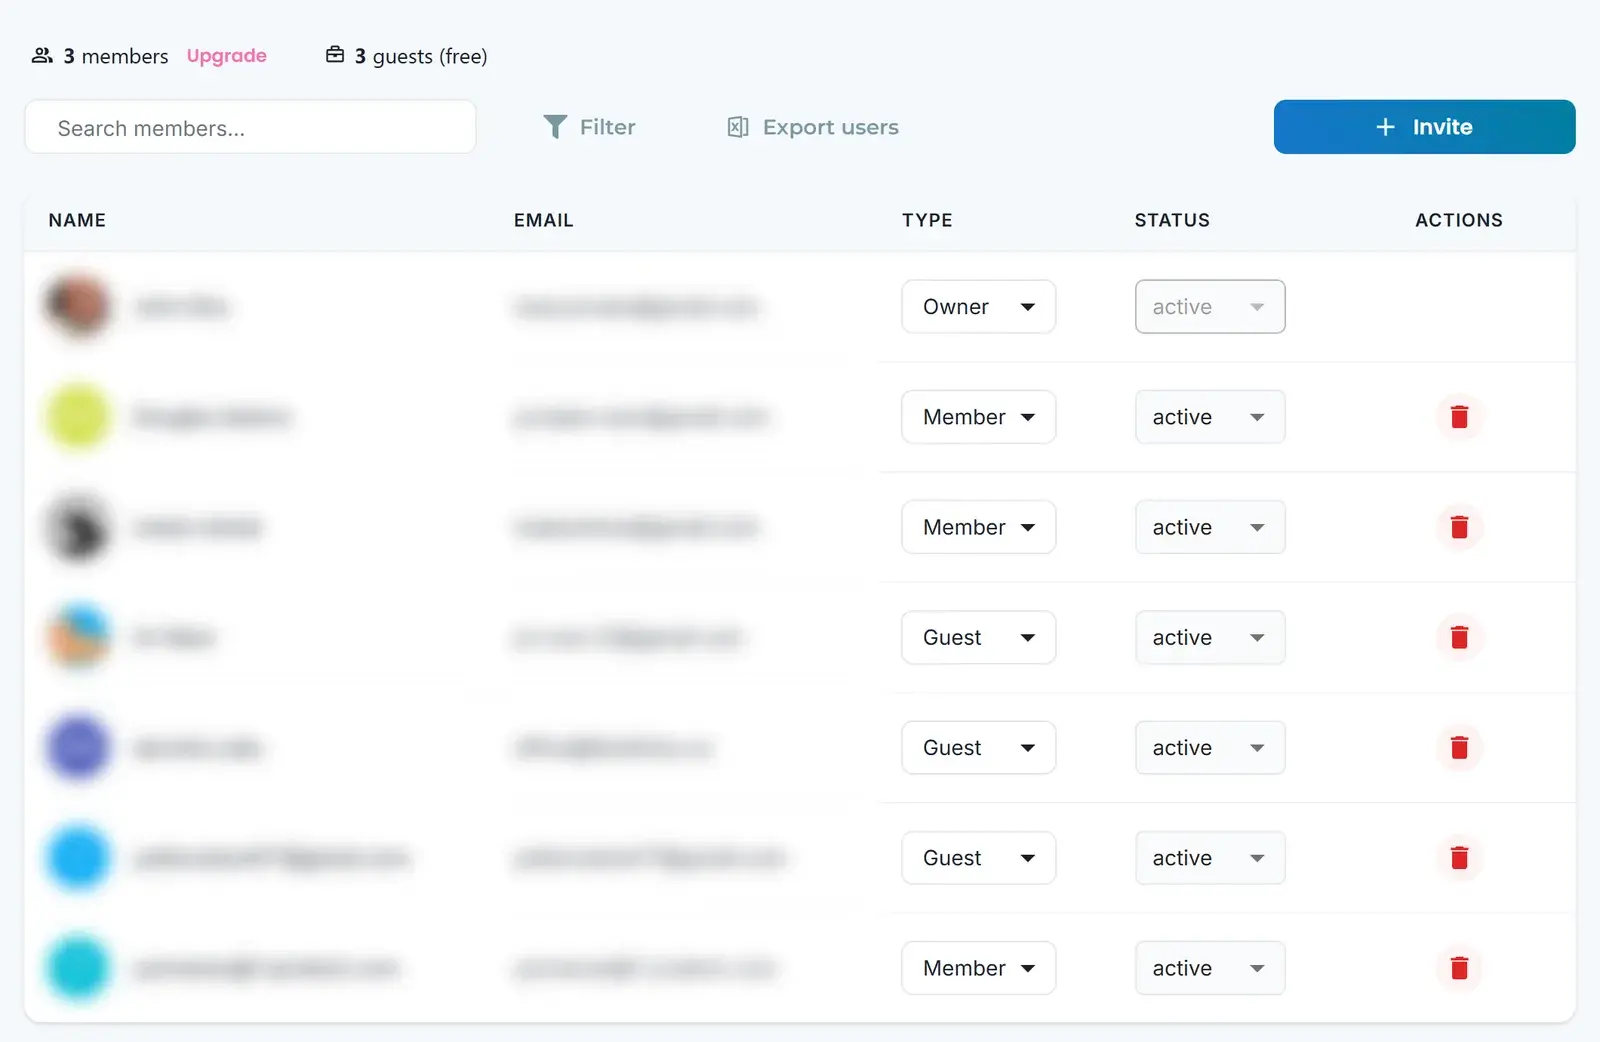
Task: Open the Upgrade link
Action: (227, 56)
